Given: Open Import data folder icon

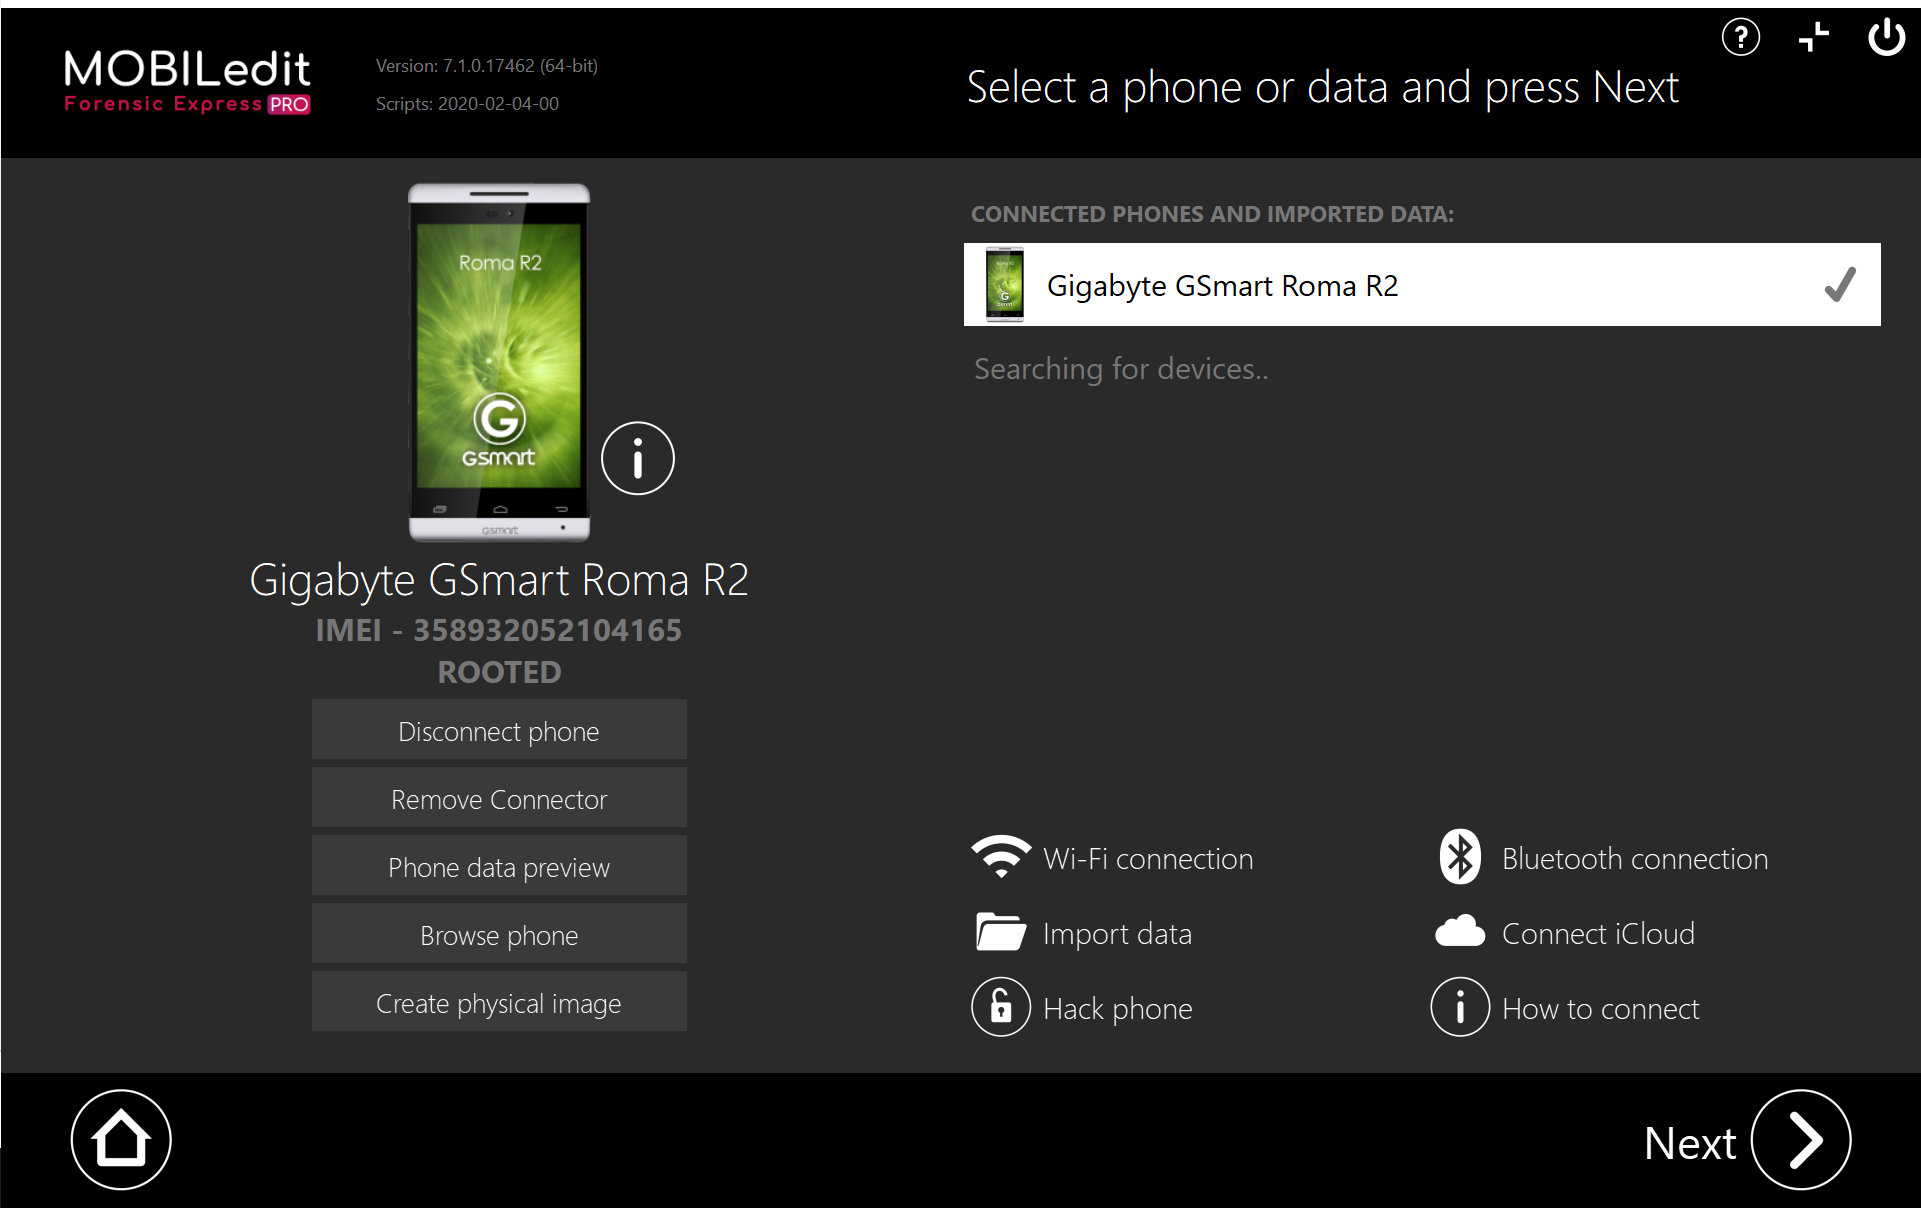Looking at the screenshot, I should pos(1000,932).
